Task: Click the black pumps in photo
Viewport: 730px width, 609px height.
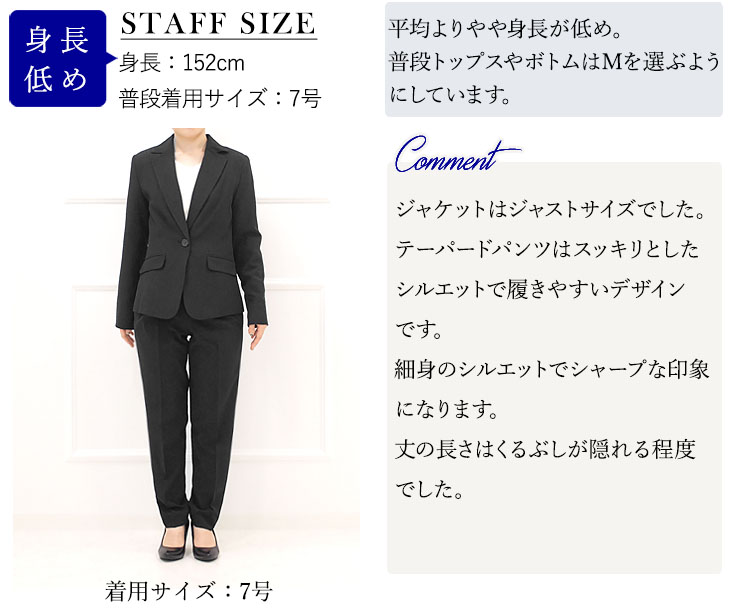Action: [x=188, y=543]
